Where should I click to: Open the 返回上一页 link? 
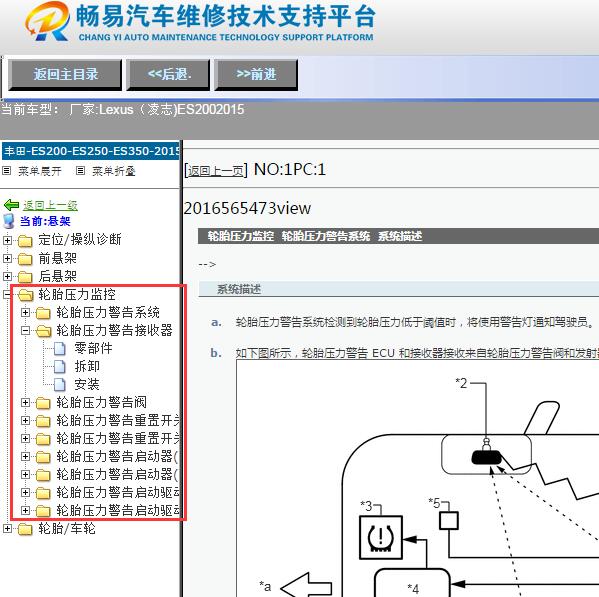coord(216,170)
